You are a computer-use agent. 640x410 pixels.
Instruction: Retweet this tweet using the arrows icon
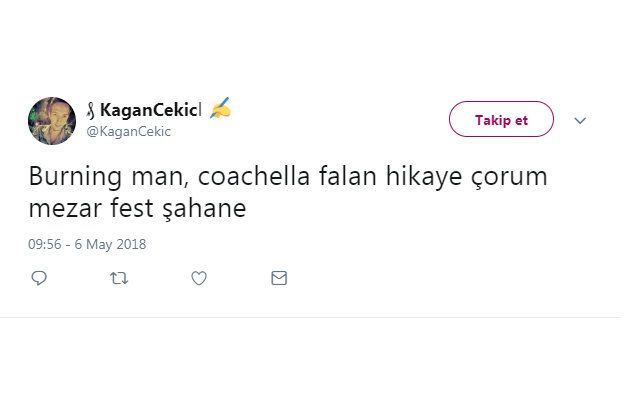118,278
